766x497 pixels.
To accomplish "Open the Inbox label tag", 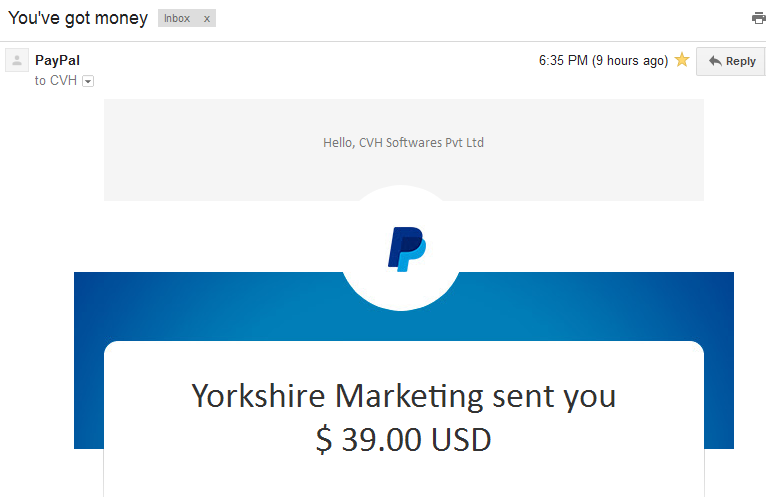I will pos(177,19).
